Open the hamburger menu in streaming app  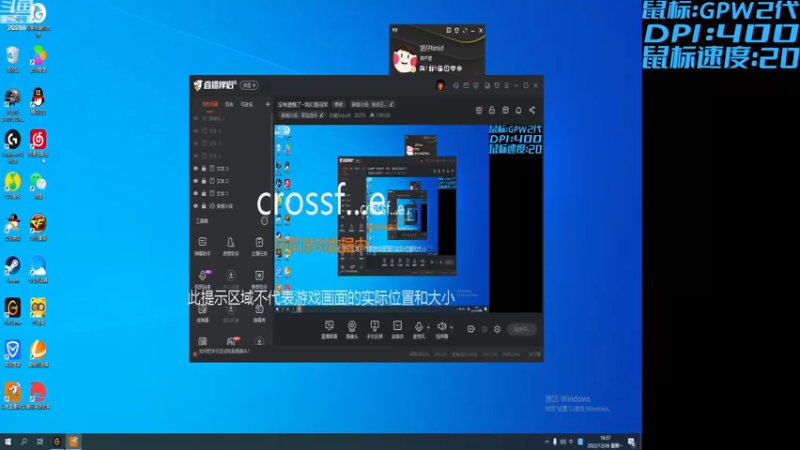tap(507, 86)
